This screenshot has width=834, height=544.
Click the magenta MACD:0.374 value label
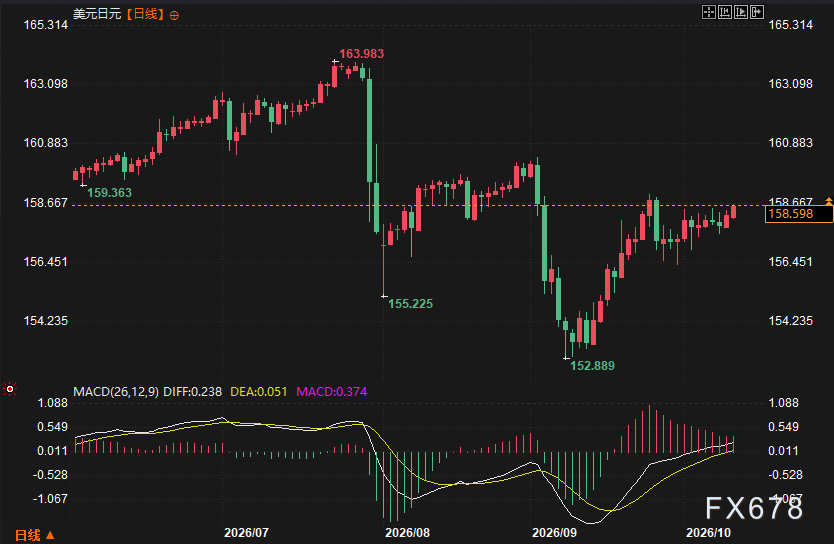(x=331, y=392)
